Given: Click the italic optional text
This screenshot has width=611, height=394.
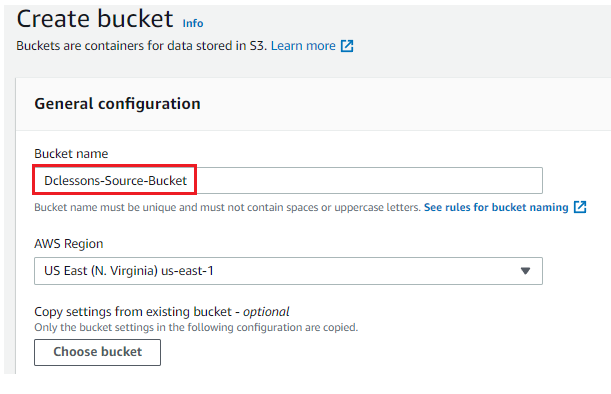Looking at the screenshot, I should [266, 312].
